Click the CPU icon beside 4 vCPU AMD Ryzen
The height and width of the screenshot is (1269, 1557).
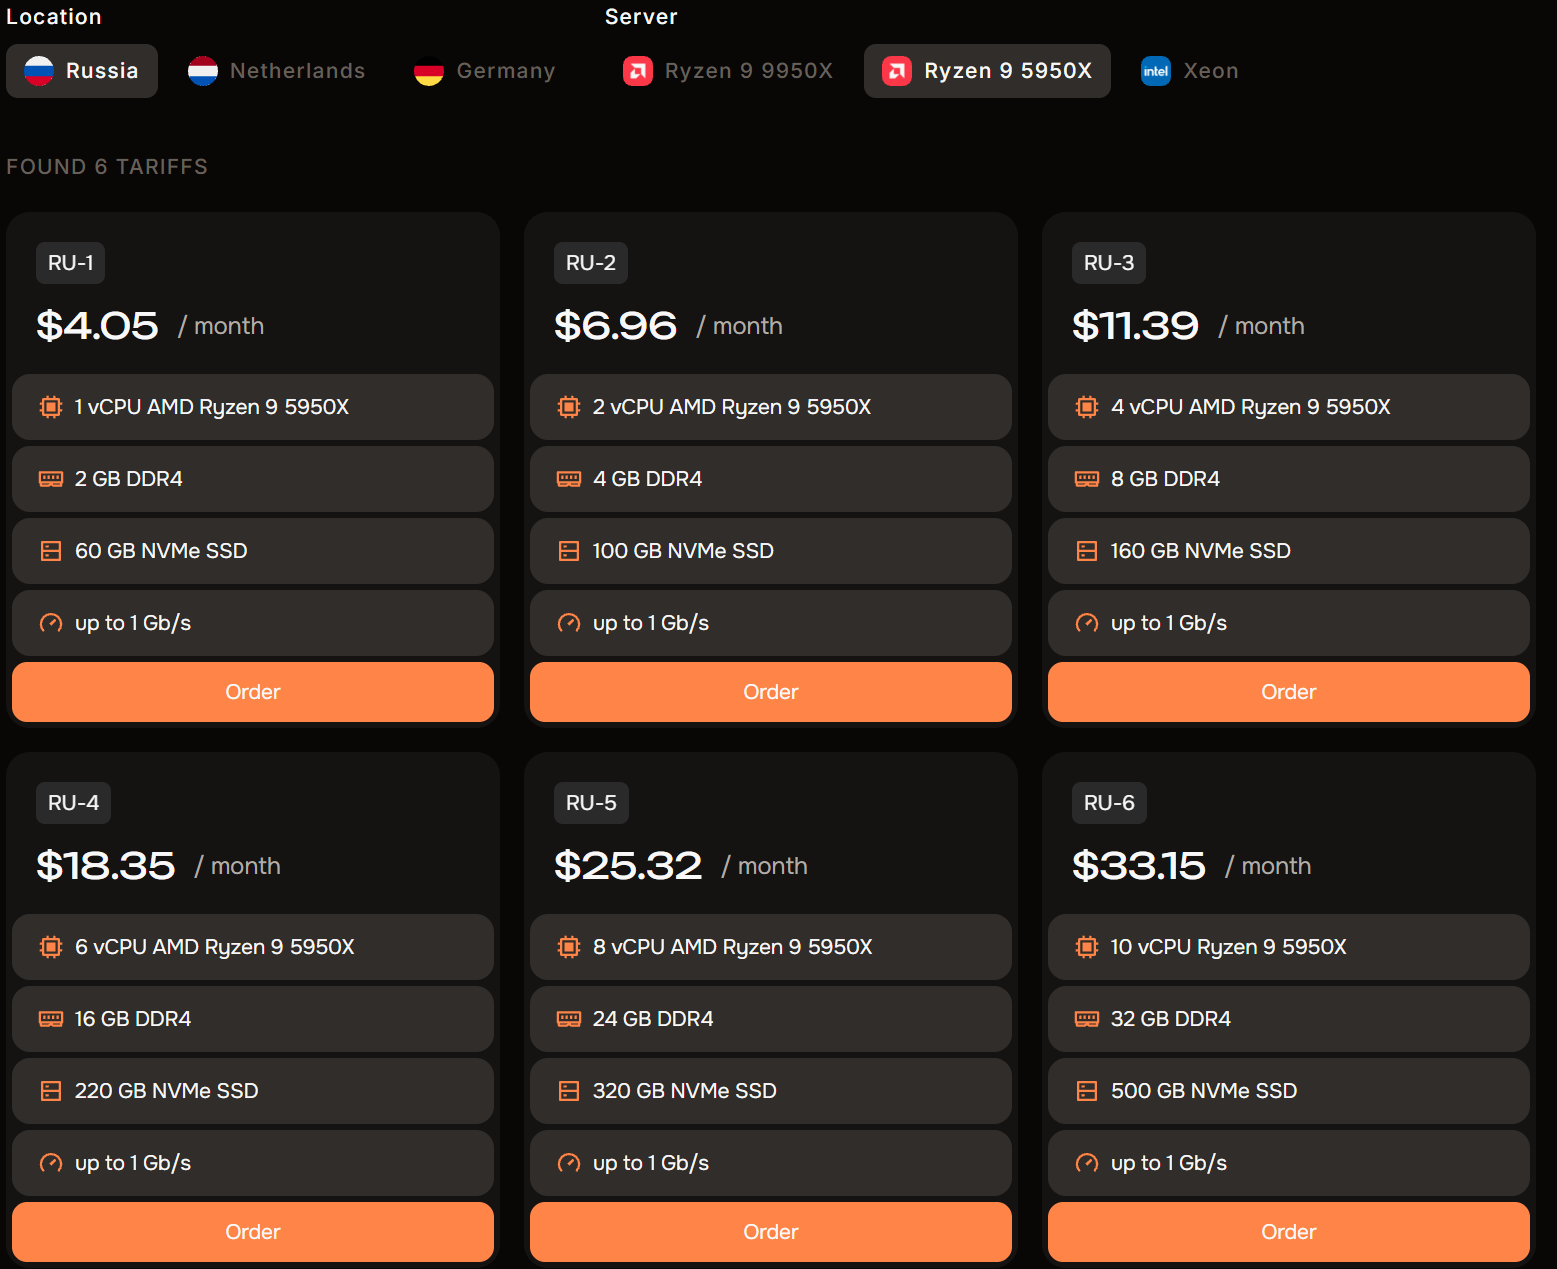point(1087,407)
